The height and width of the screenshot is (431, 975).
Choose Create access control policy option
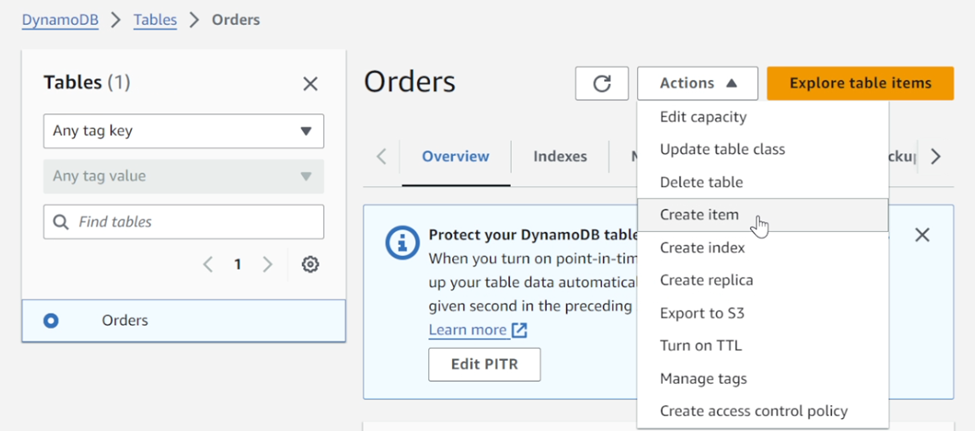[x=762, y=410]
